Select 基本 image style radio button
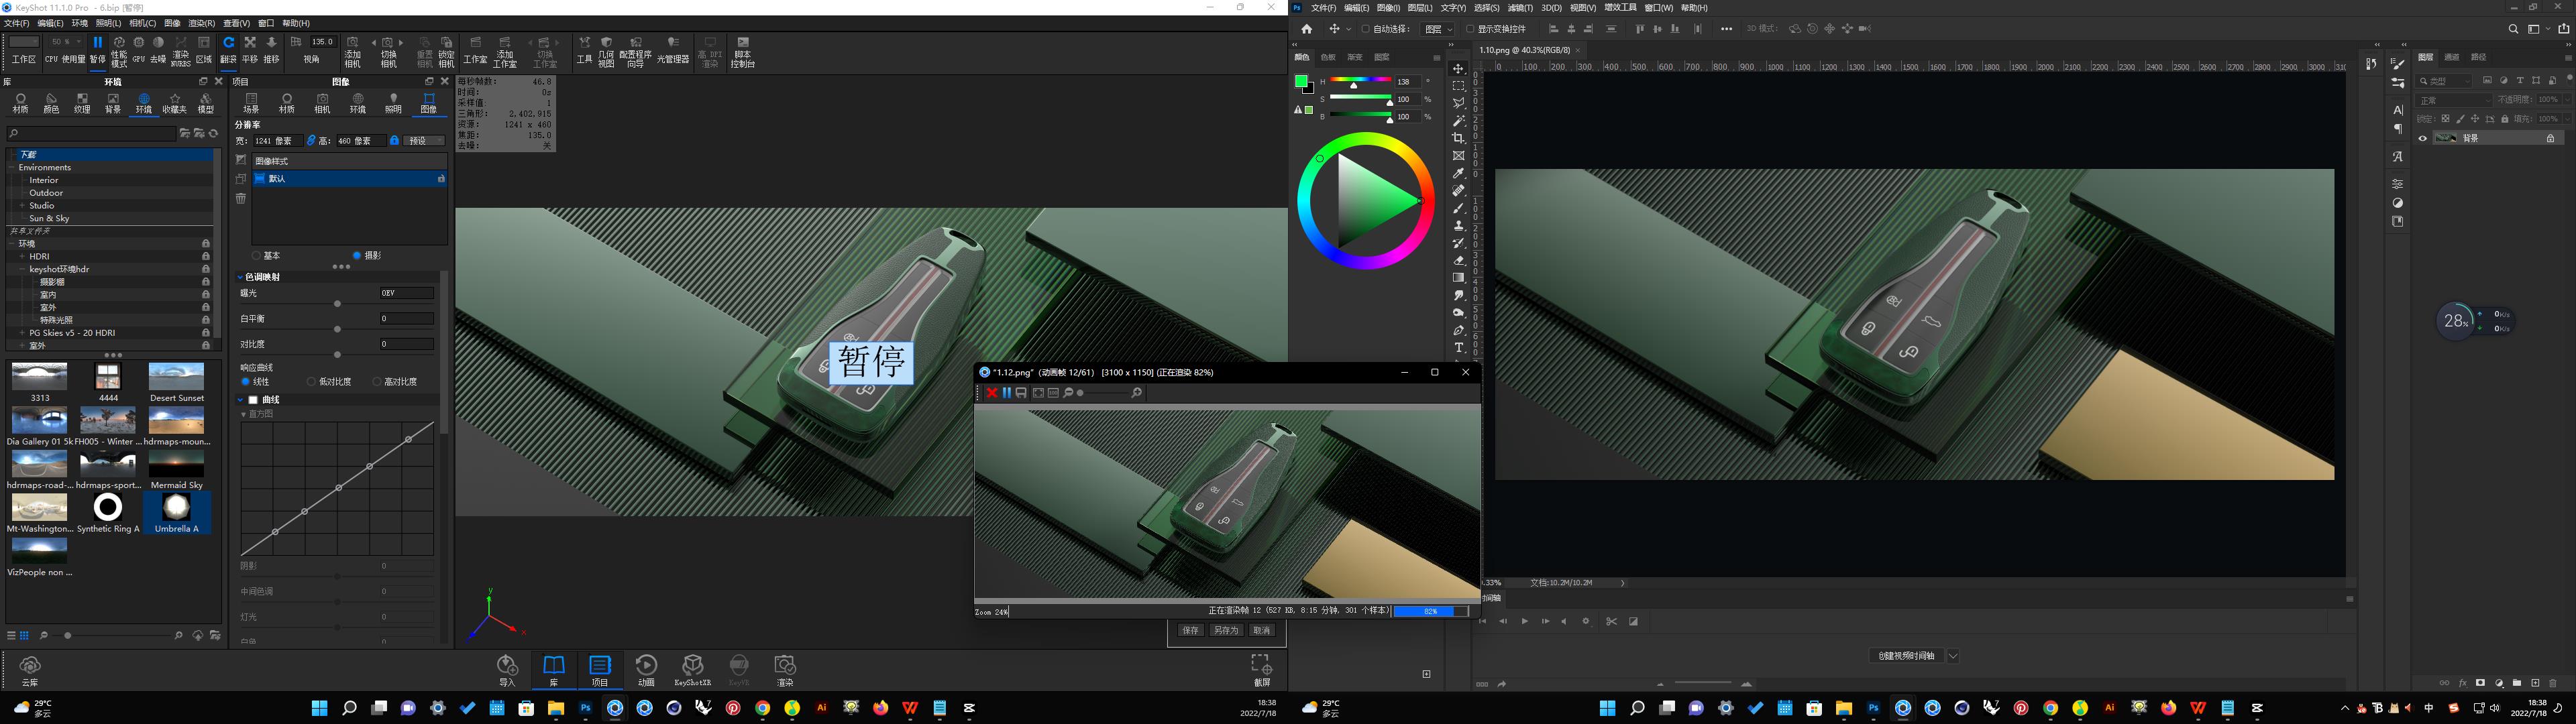The width and height of the screenshot is (2576, 724). [257, 256]
